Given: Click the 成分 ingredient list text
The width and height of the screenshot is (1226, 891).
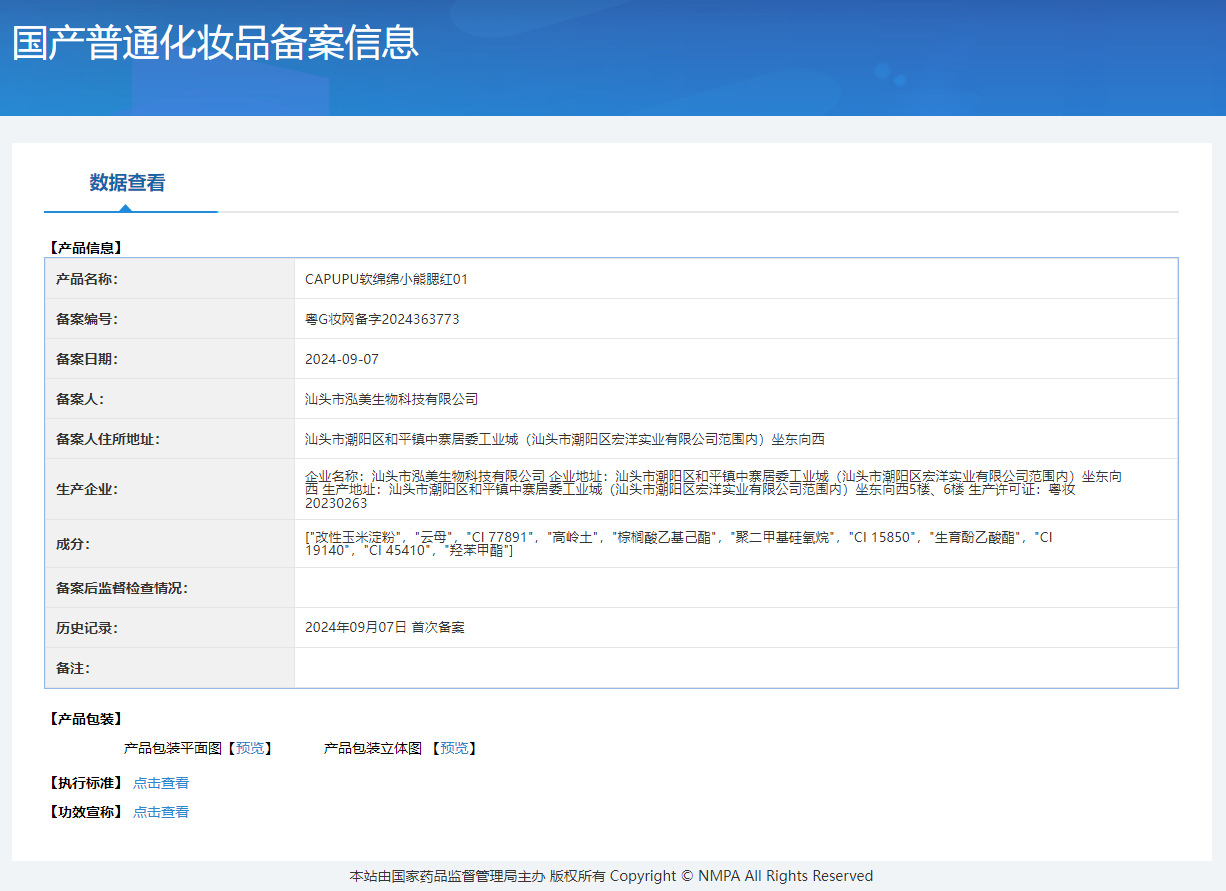Looking at the screenshot, I should pos(679,544).
